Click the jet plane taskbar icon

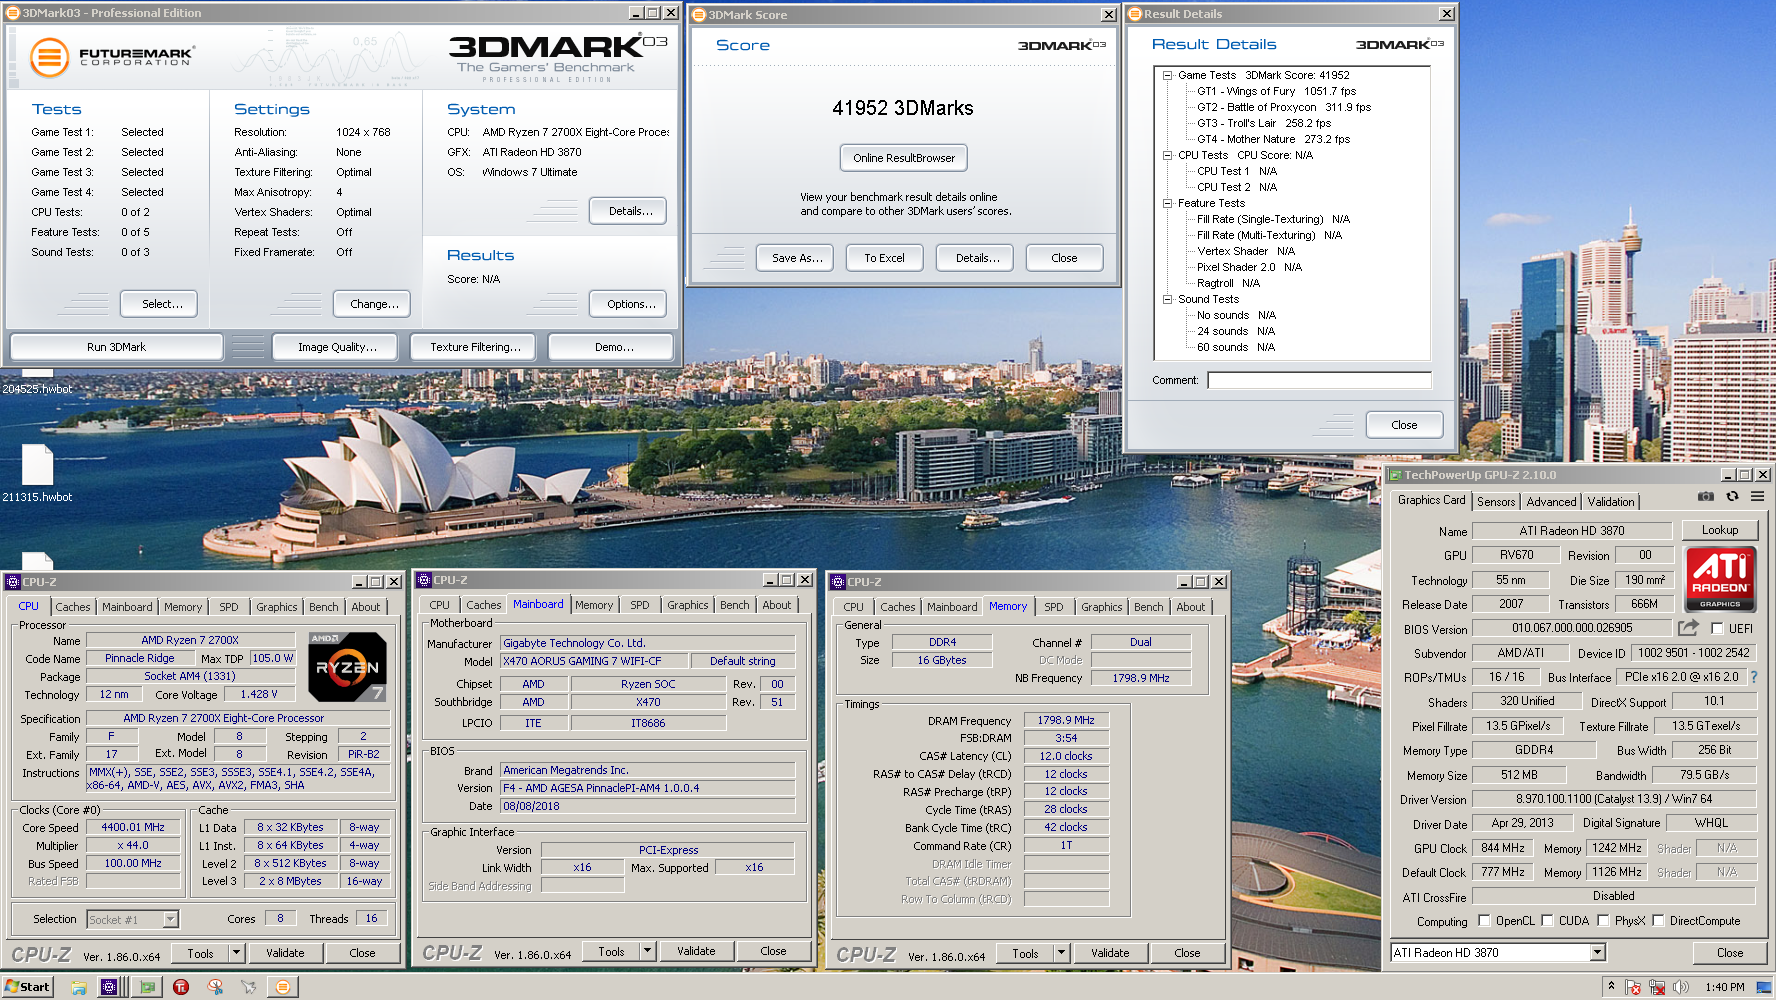click(x=249, y=987)
